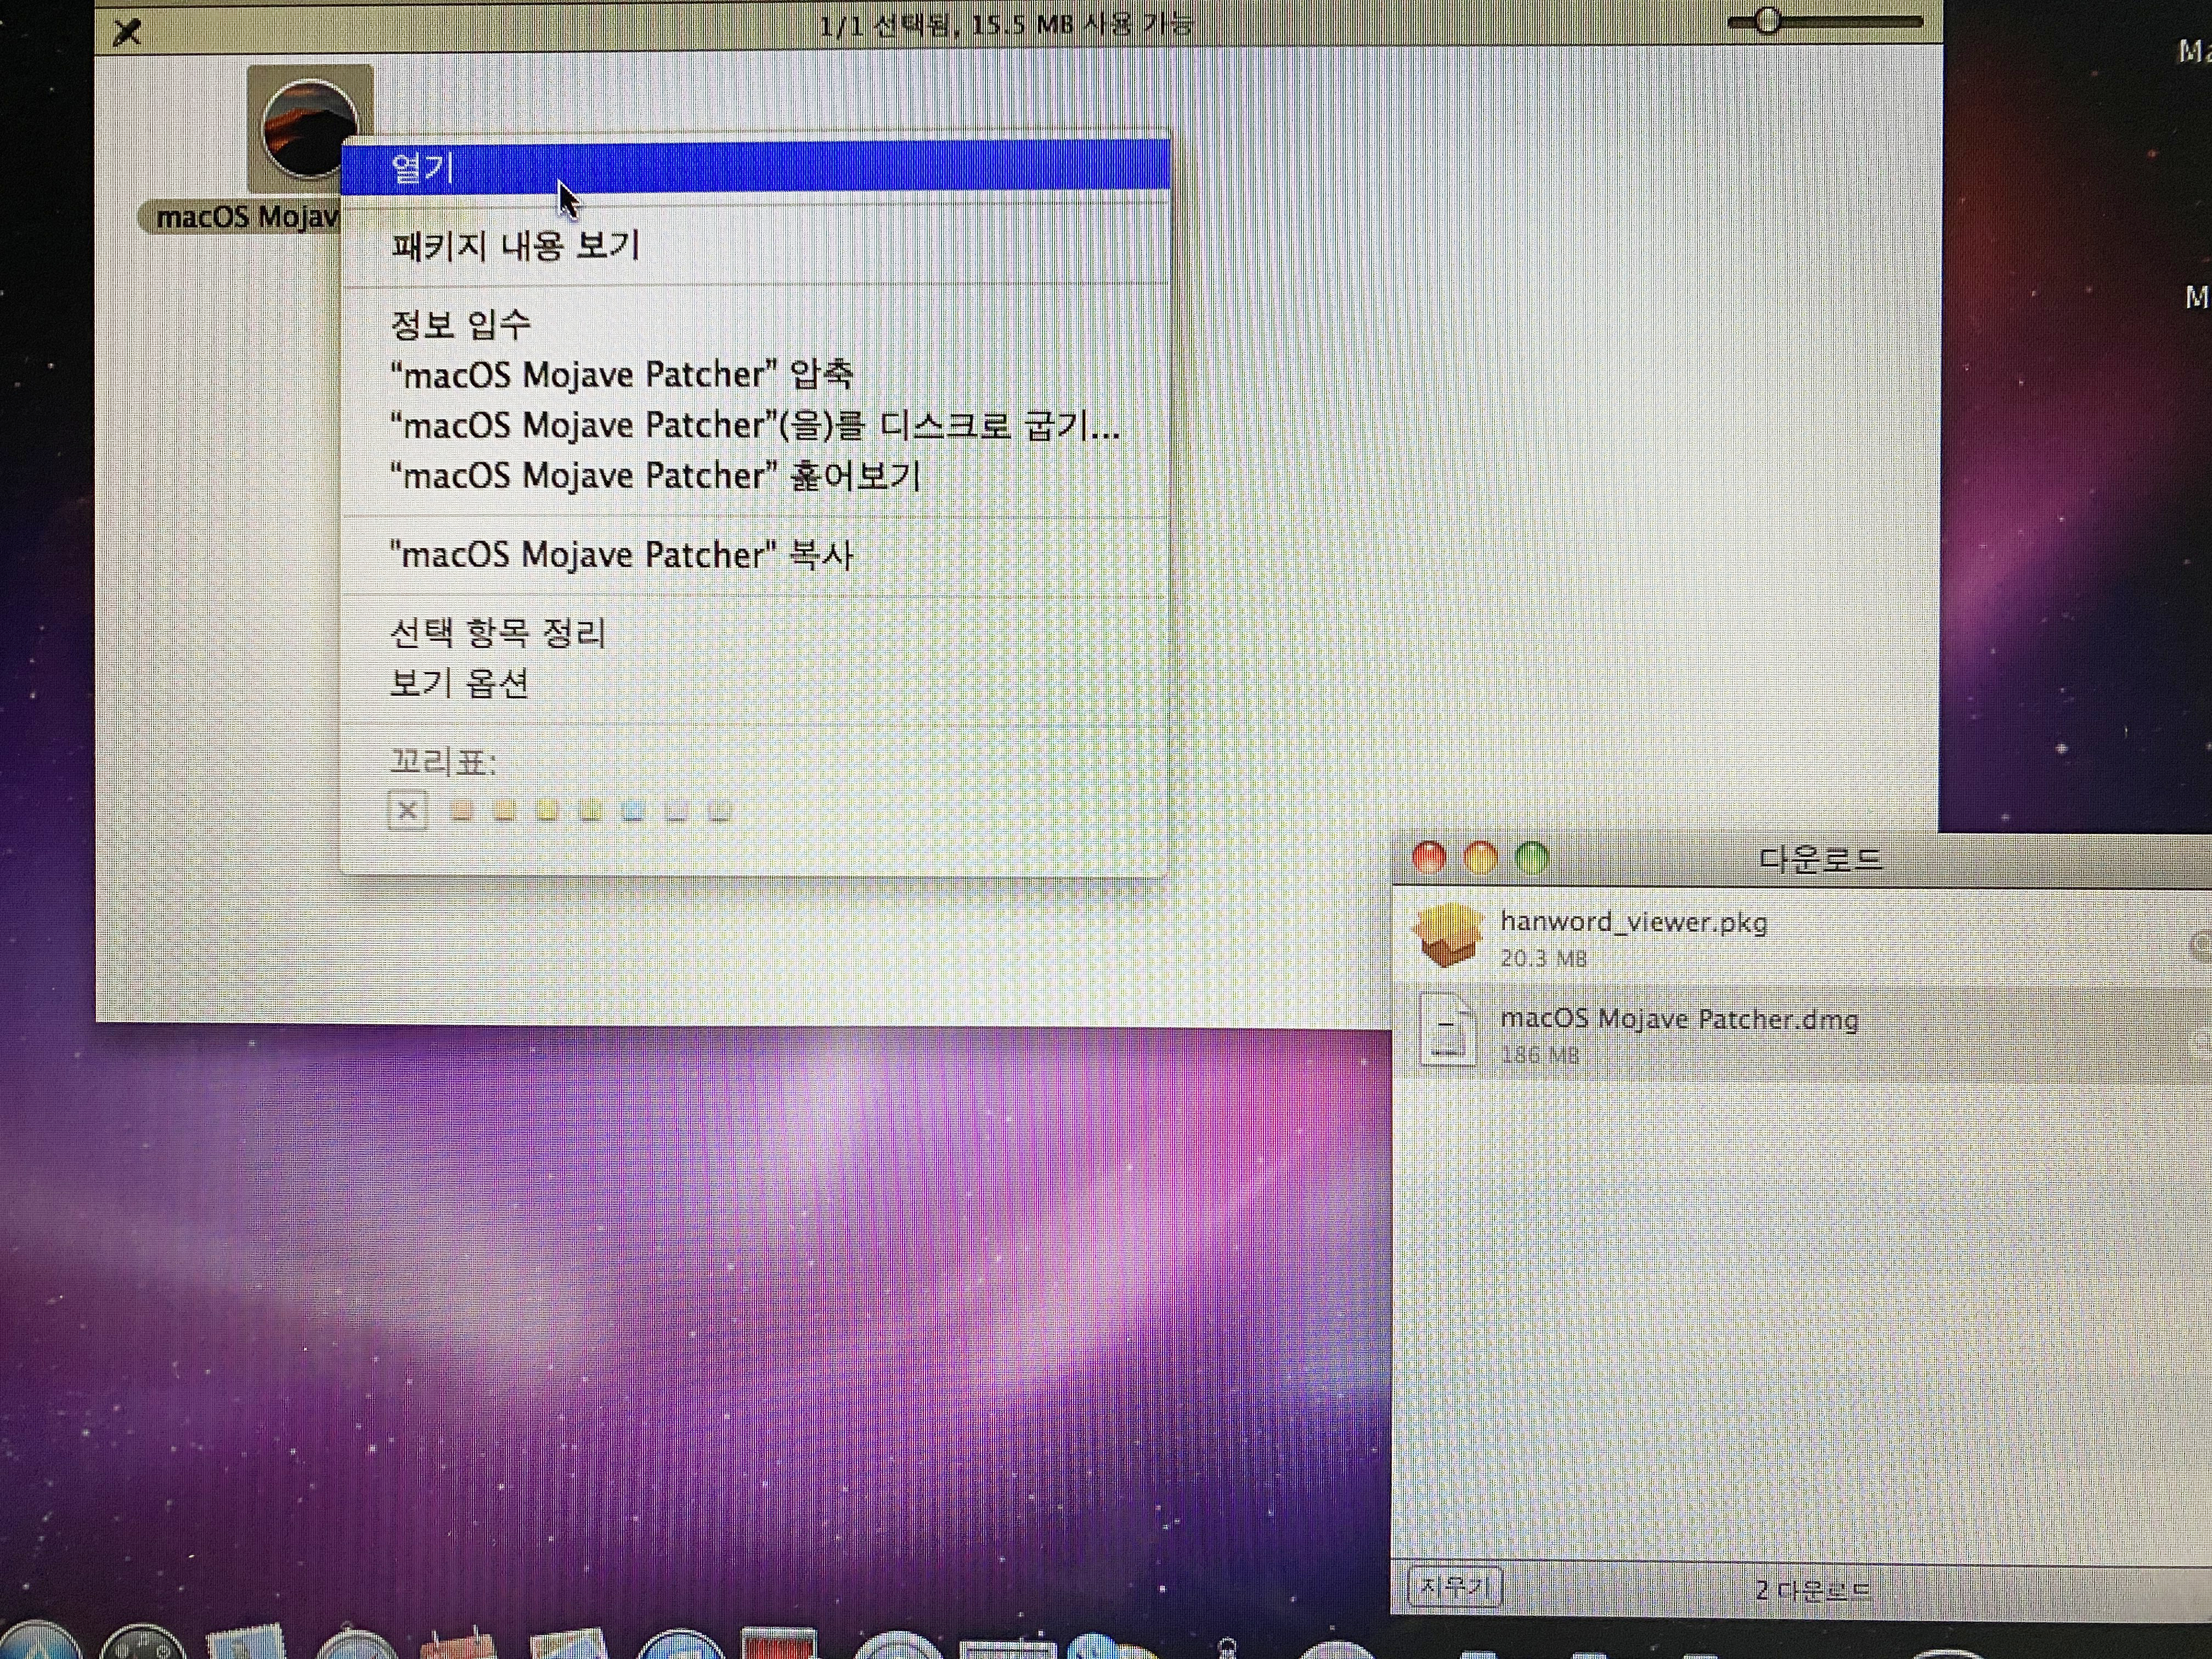2212x1659 pixels.
Task: Click the hanword_viewer.pkg package icon
Action: tap(1448, 936)
